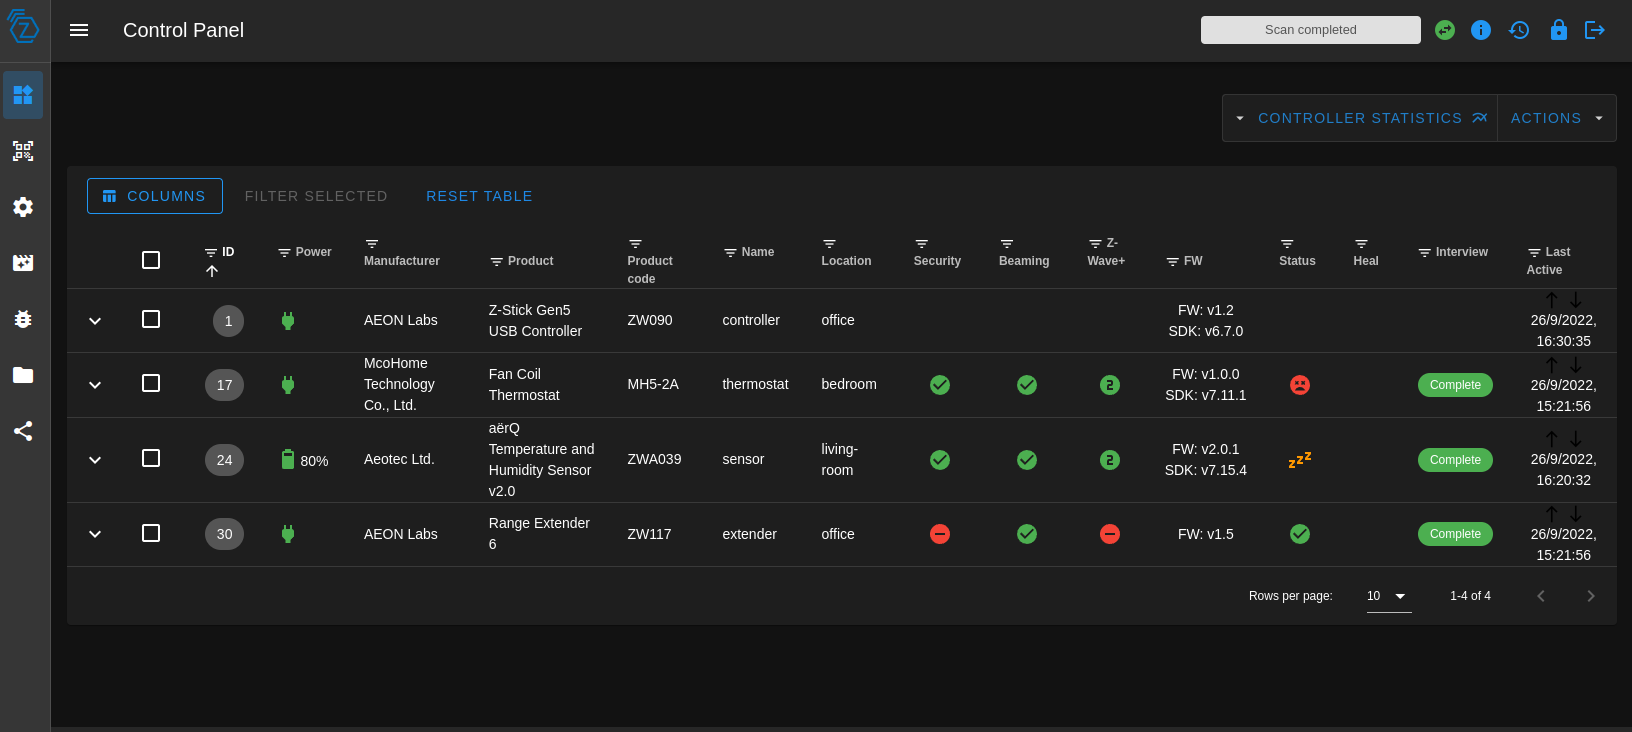Open the Control Panel dashboard sidebar icon
The image size is (1632, 732).
coord(23,95)
